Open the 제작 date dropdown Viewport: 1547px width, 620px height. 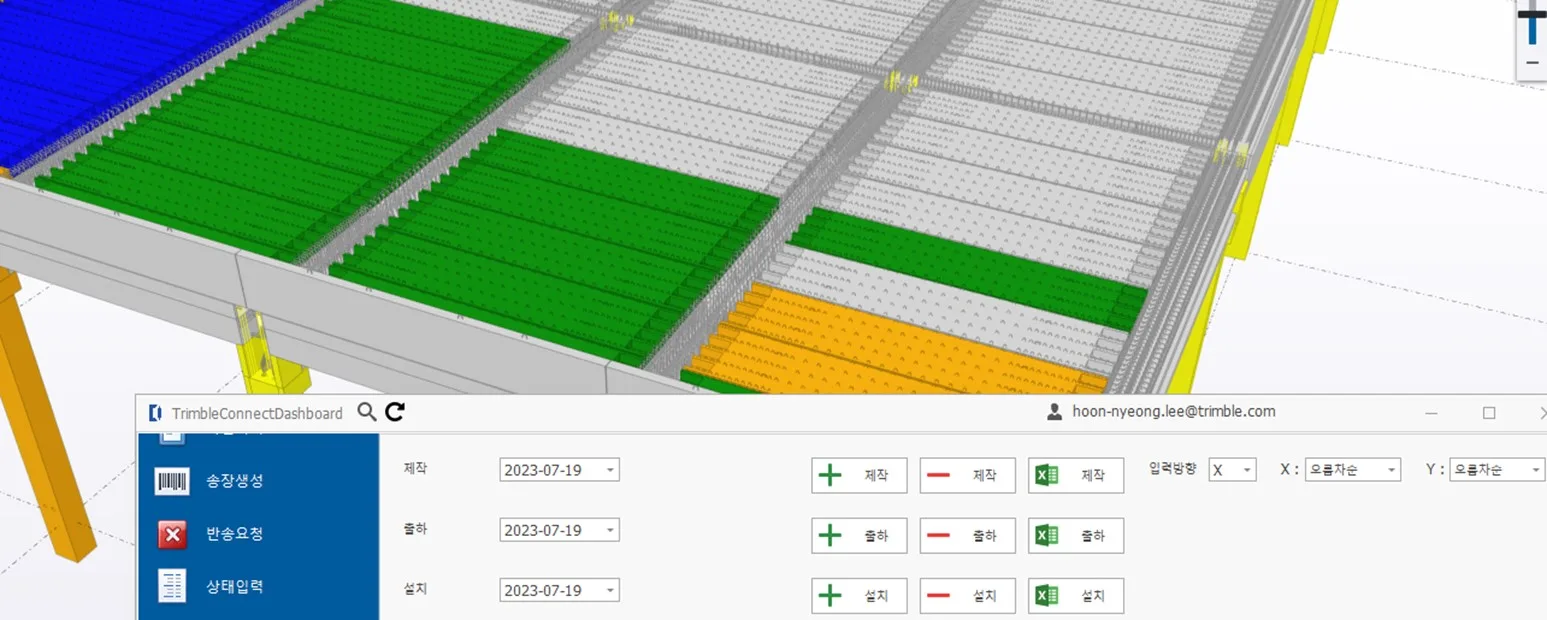[610, 470]
